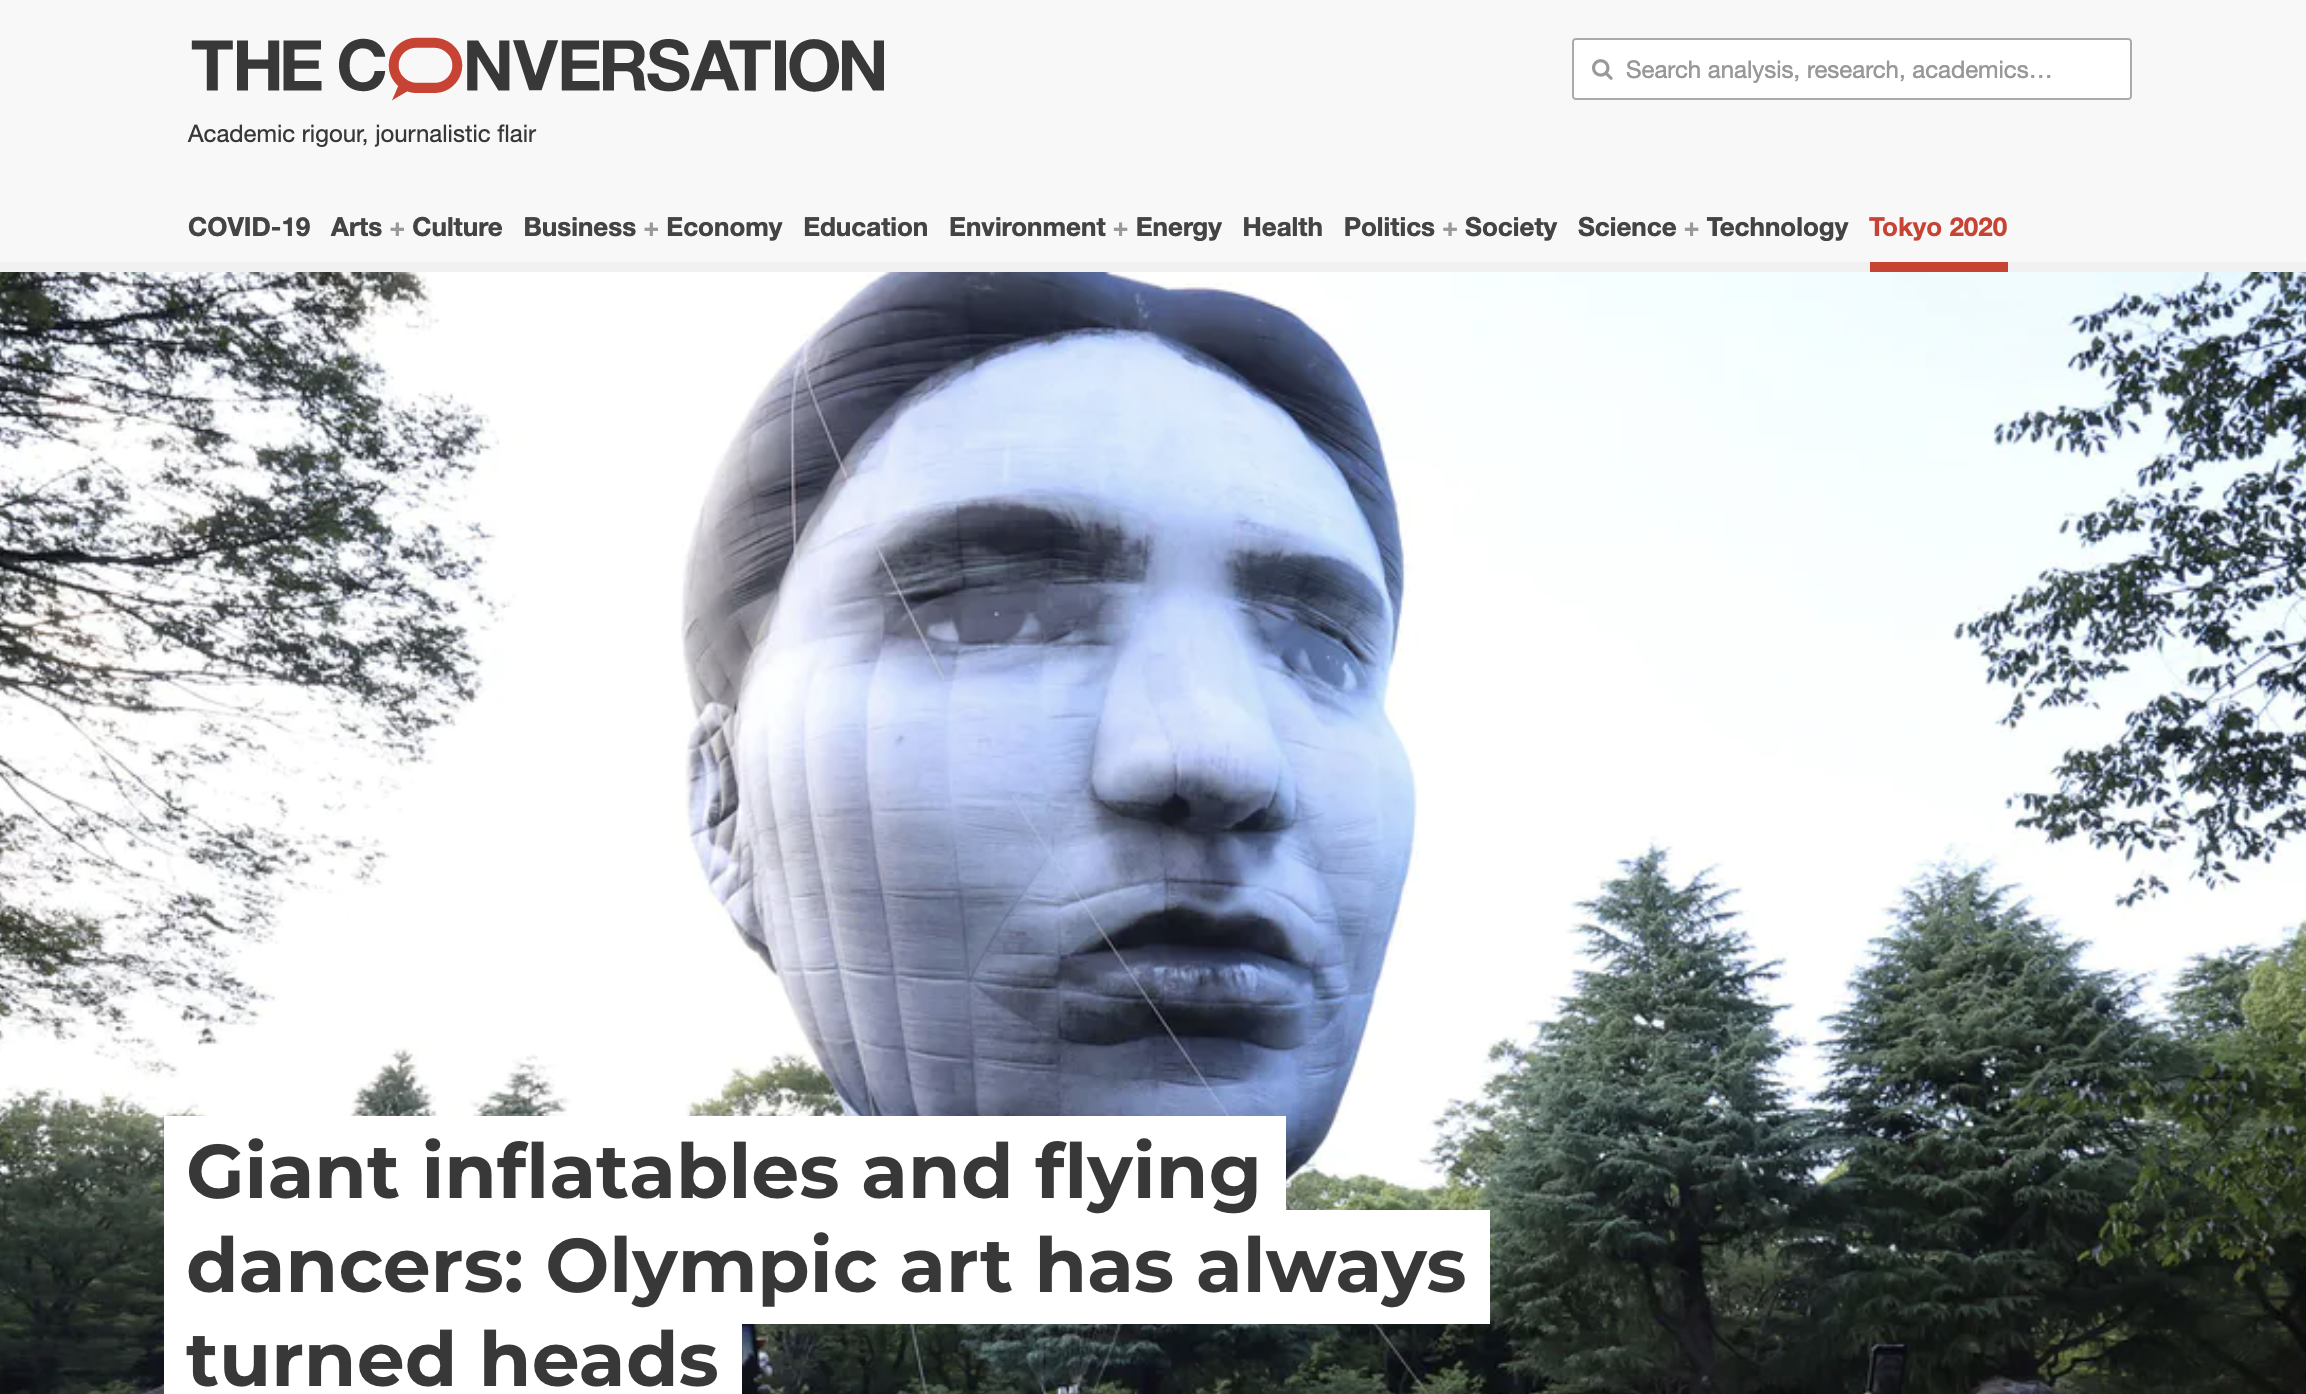Screen dimensions: 2306x1394
Task: Click the red speech bubble logo icon
Action: (426, 68)
